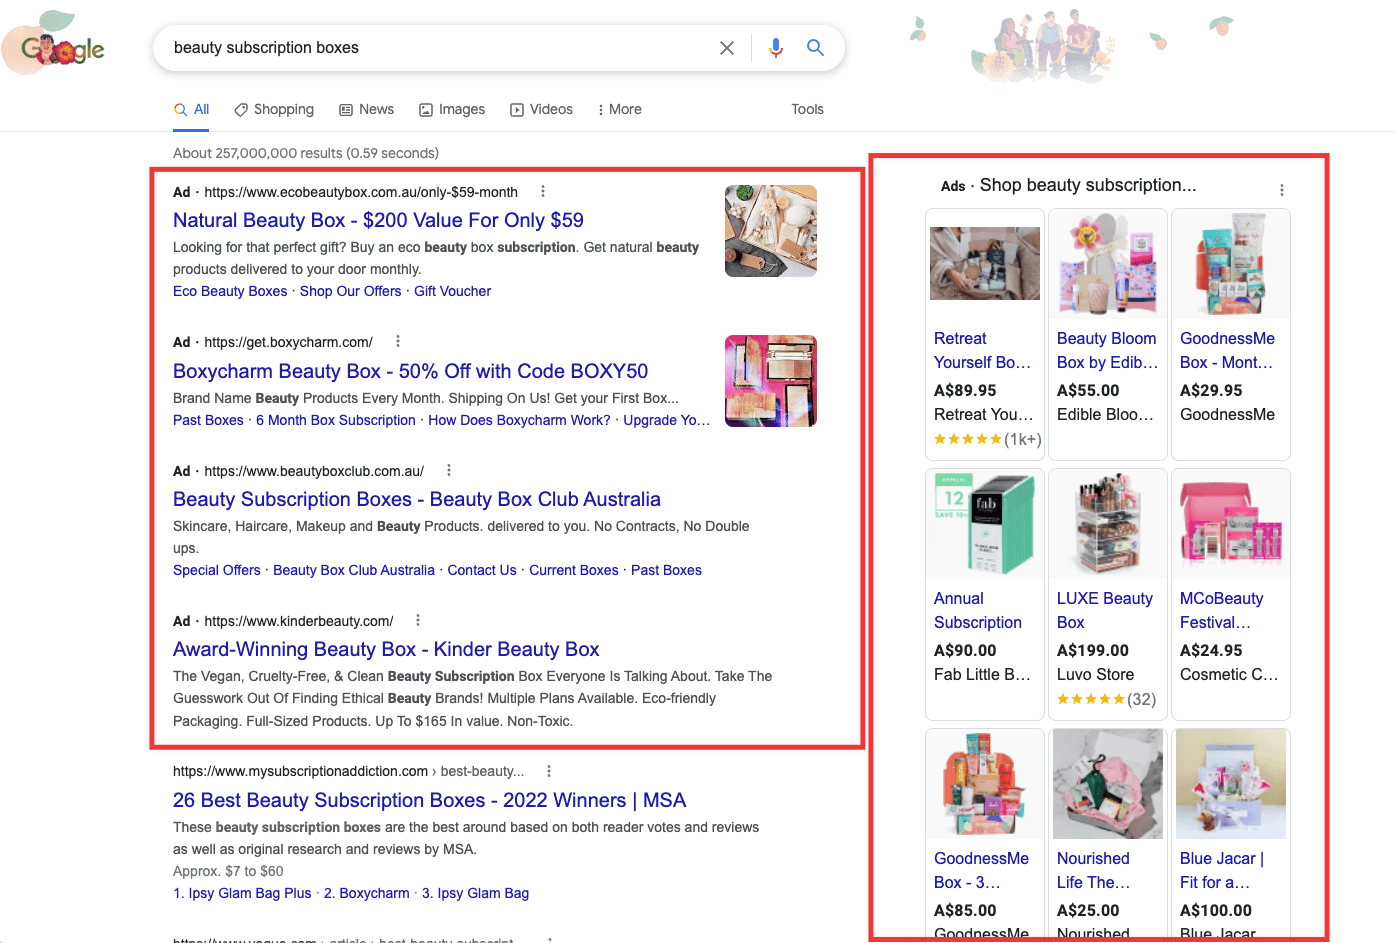The image size is (1395, 943).
Task: Open the Ipsy Glam Bag Plus link
Action: point(242,893)
